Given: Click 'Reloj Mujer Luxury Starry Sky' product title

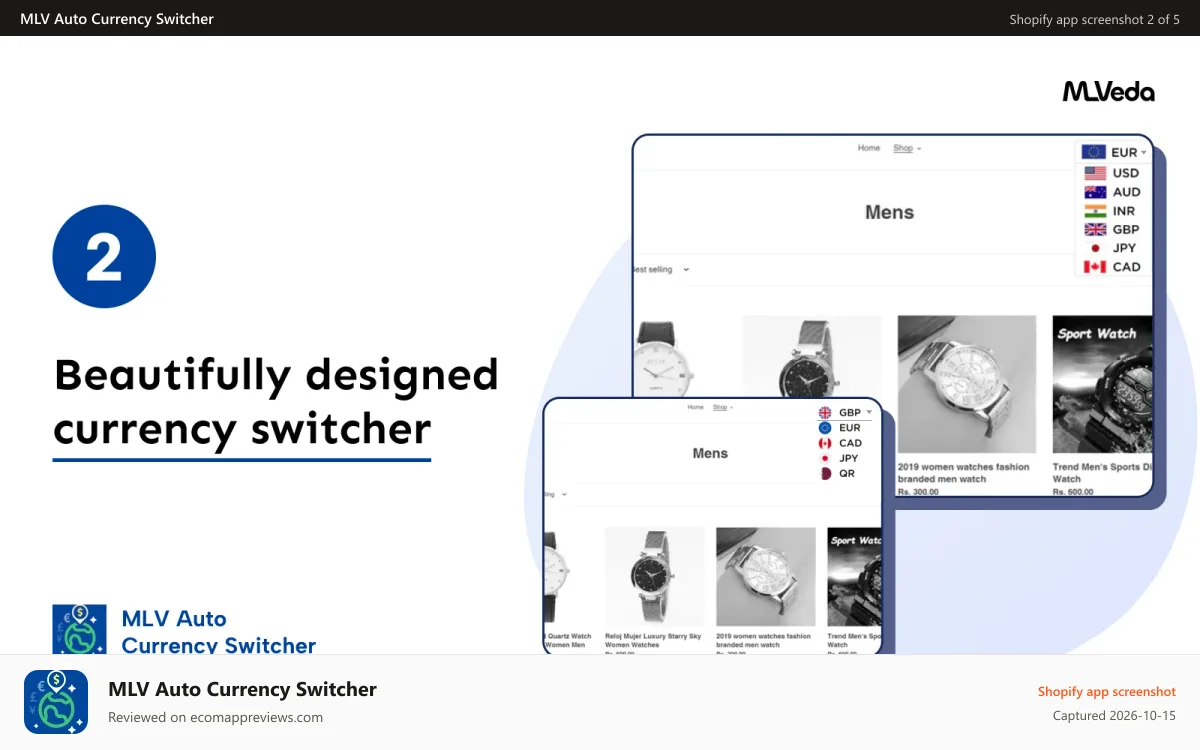Looking at the screenshot, I should tap(653, 640).
